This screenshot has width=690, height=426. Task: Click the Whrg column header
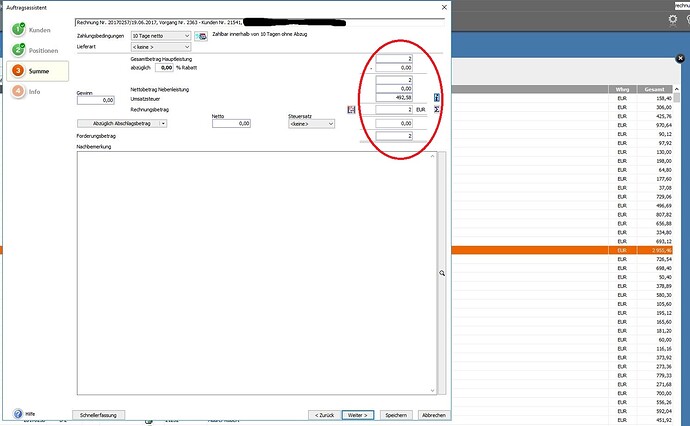click(622, 89)
